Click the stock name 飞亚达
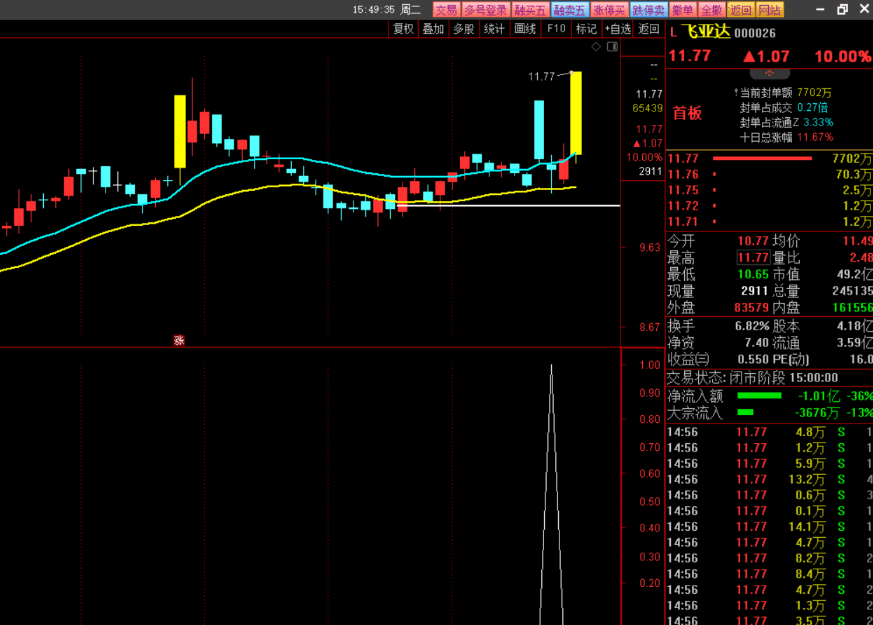The width and height of the screenshot is (873, 625). pyautogui.click(x=706, y=32)
